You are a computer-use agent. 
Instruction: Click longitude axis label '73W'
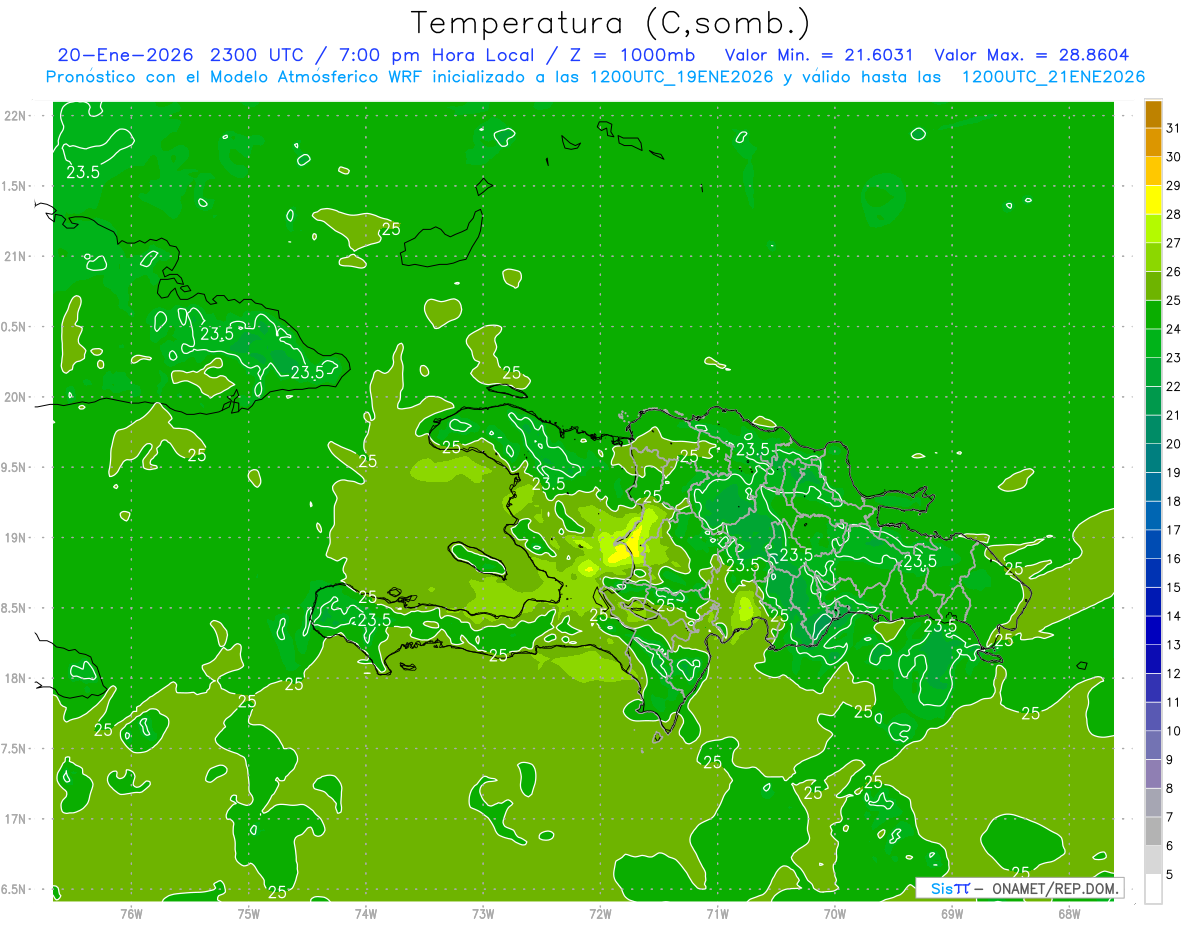tap(483, 914)
